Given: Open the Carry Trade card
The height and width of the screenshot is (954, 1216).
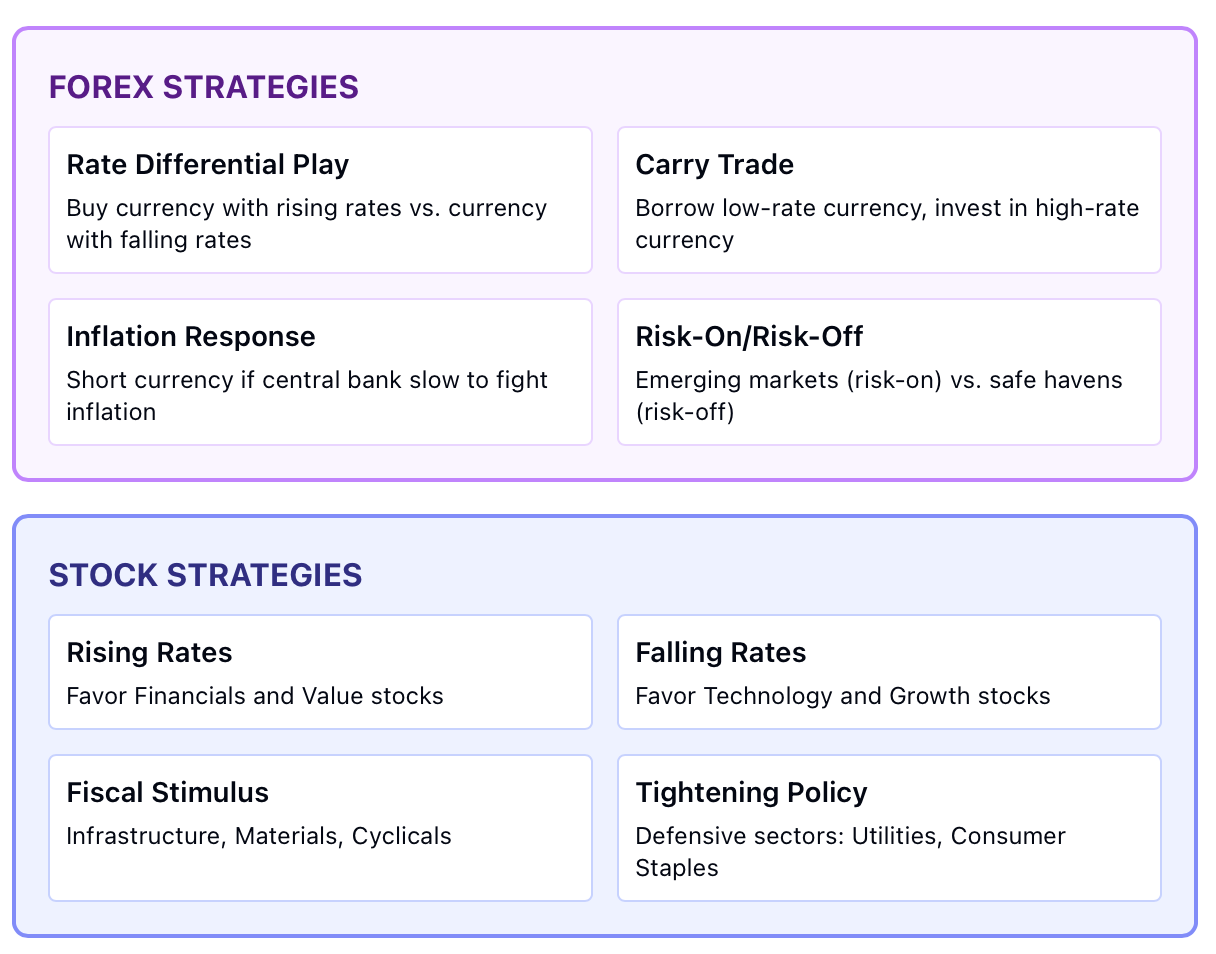Looking at the screenshot, I should click(889, 200).
